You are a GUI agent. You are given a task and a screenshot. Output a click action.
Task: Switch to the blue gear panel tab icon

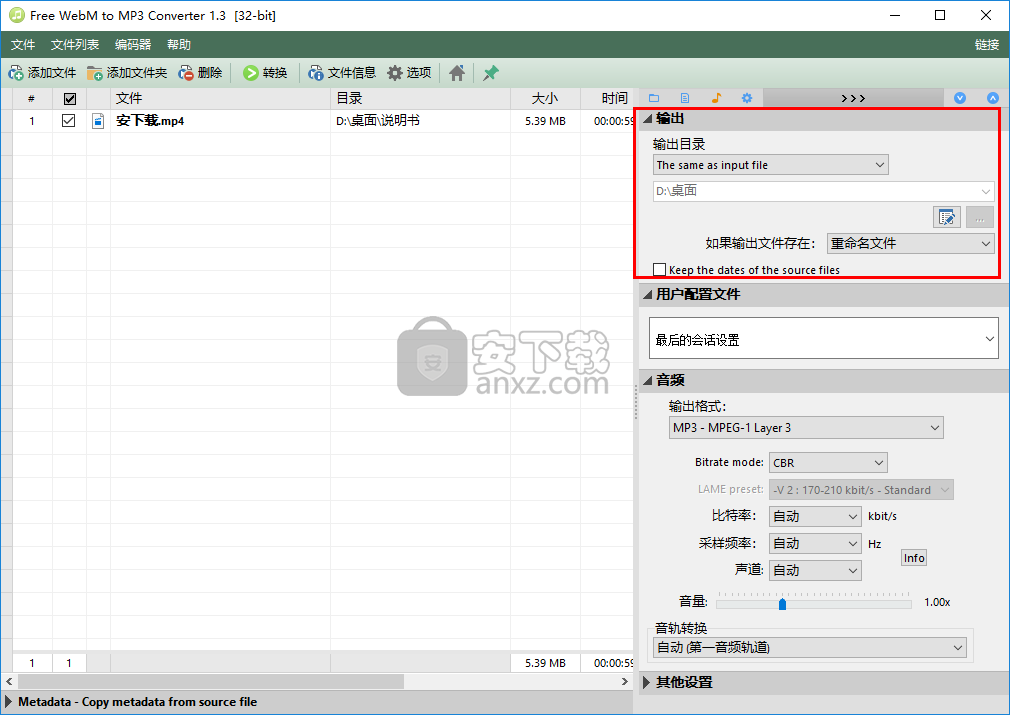click(x=747, y=98)
